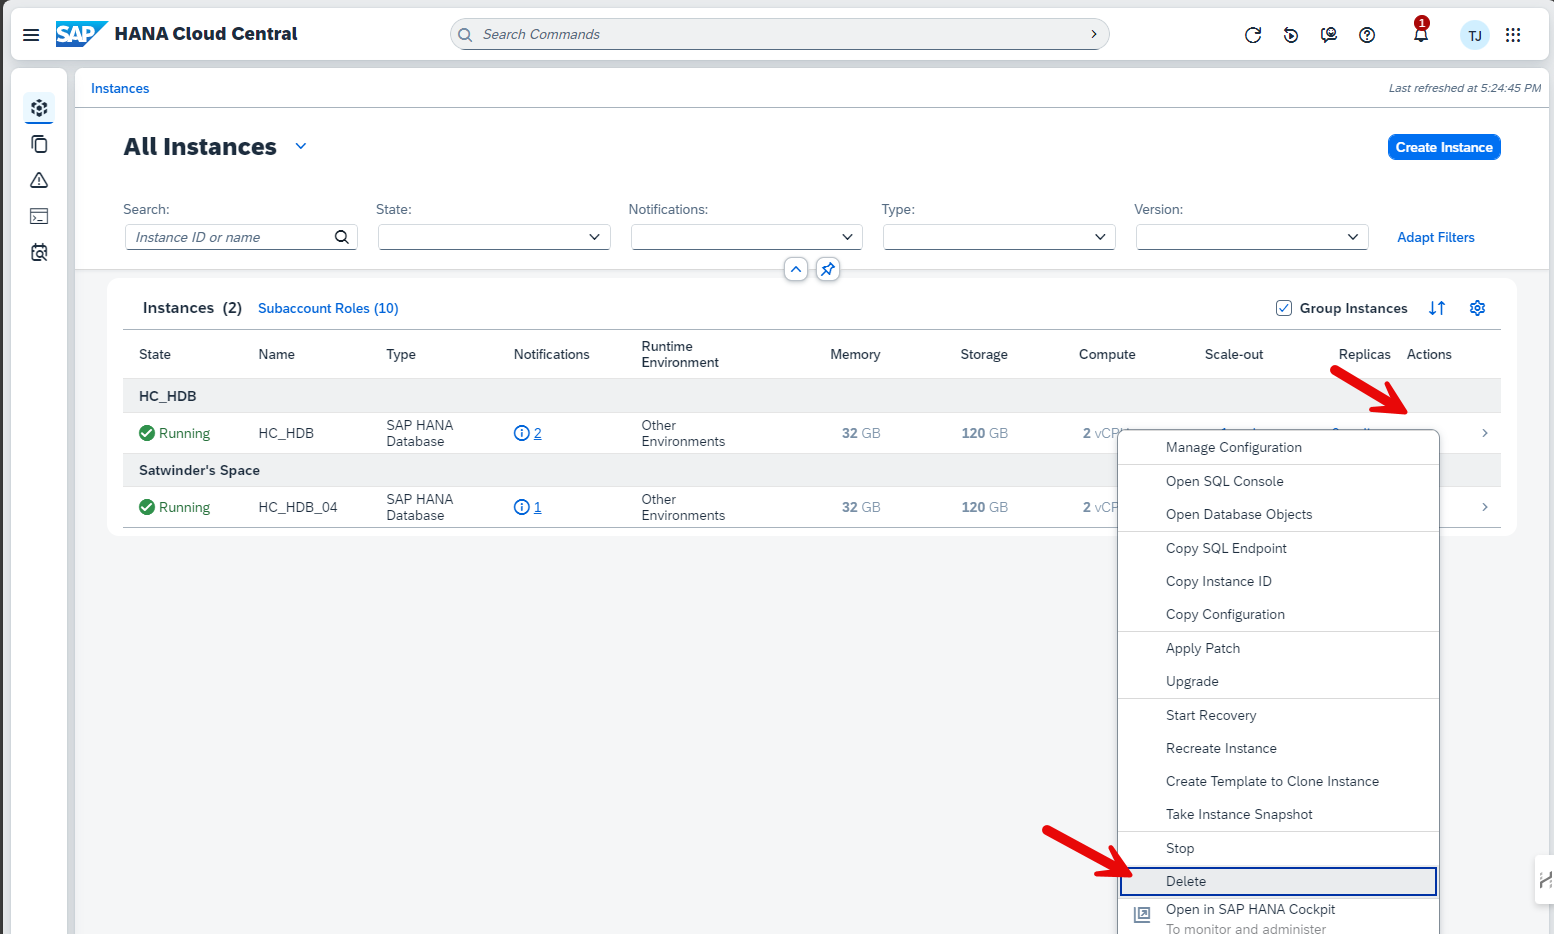The height and width of the screenshot is (934, 1554).
Task: Click the Create Instance button
Action: [x=1443, y=147]
